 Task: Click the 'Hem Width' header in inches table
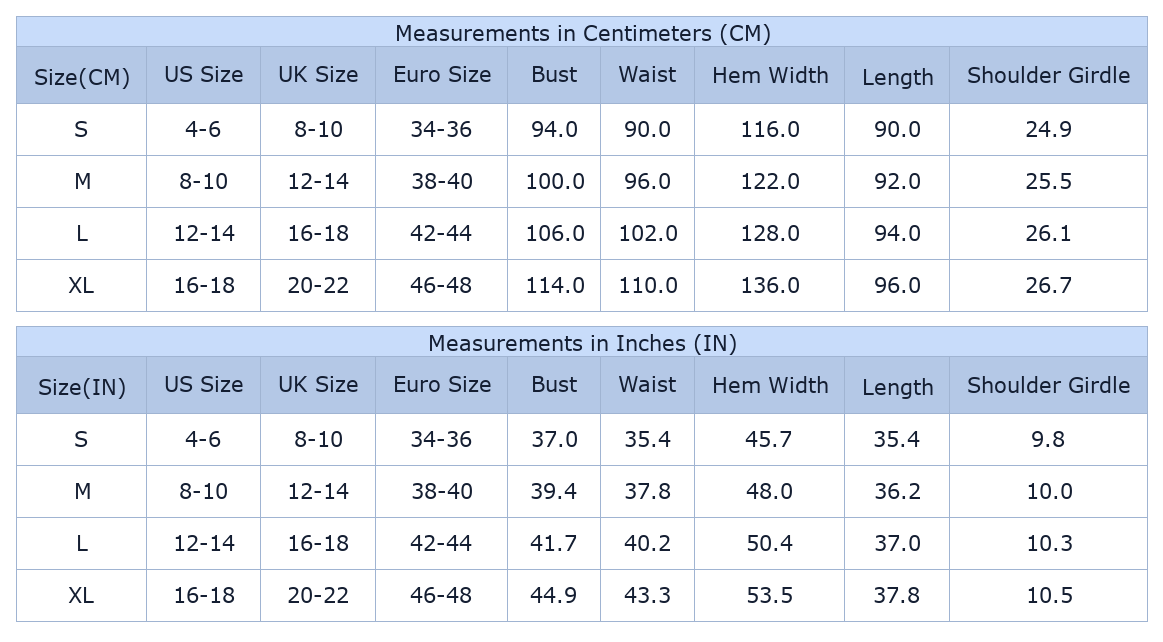770,385
